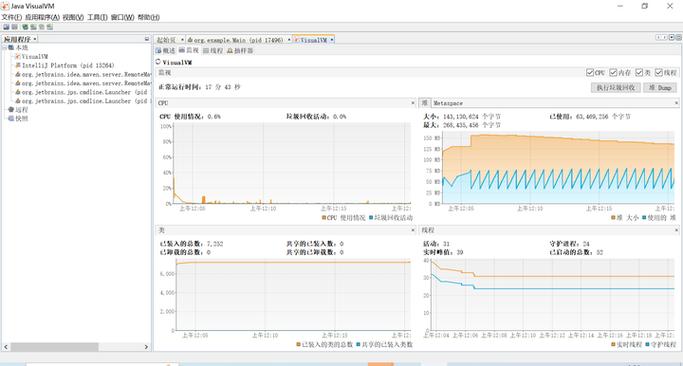
Task: Click refresh spinner beside VisualVM heading
Action: pos(158,62)
